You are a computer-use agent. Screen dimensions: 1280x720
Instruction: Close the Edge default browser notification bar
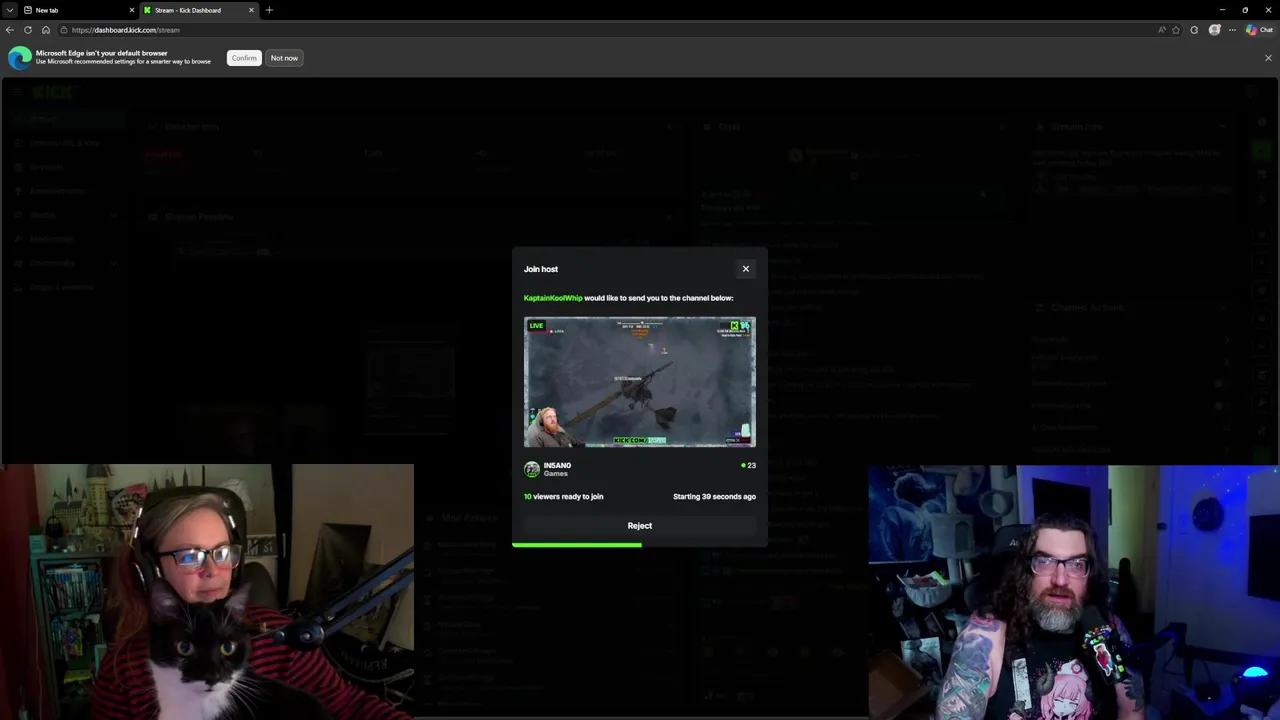coord(1268,58)
